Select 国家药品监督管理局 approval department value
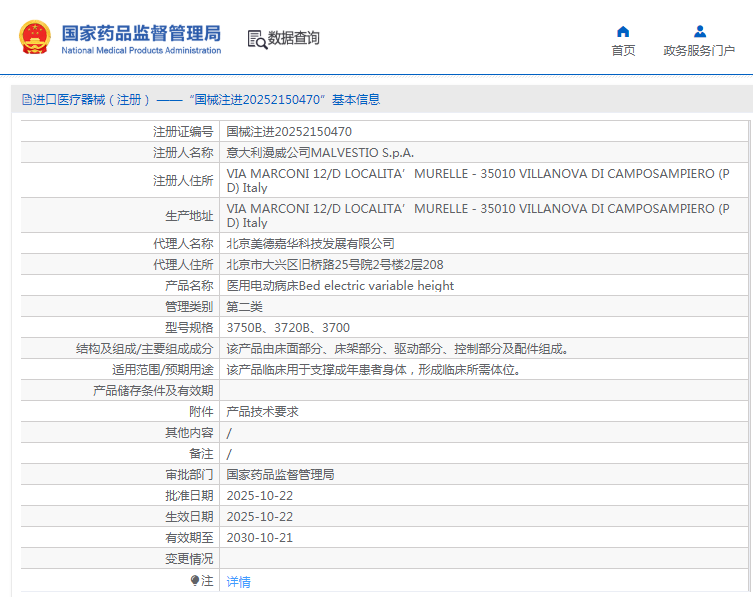The image size is (753, 597). coord(280,475)
